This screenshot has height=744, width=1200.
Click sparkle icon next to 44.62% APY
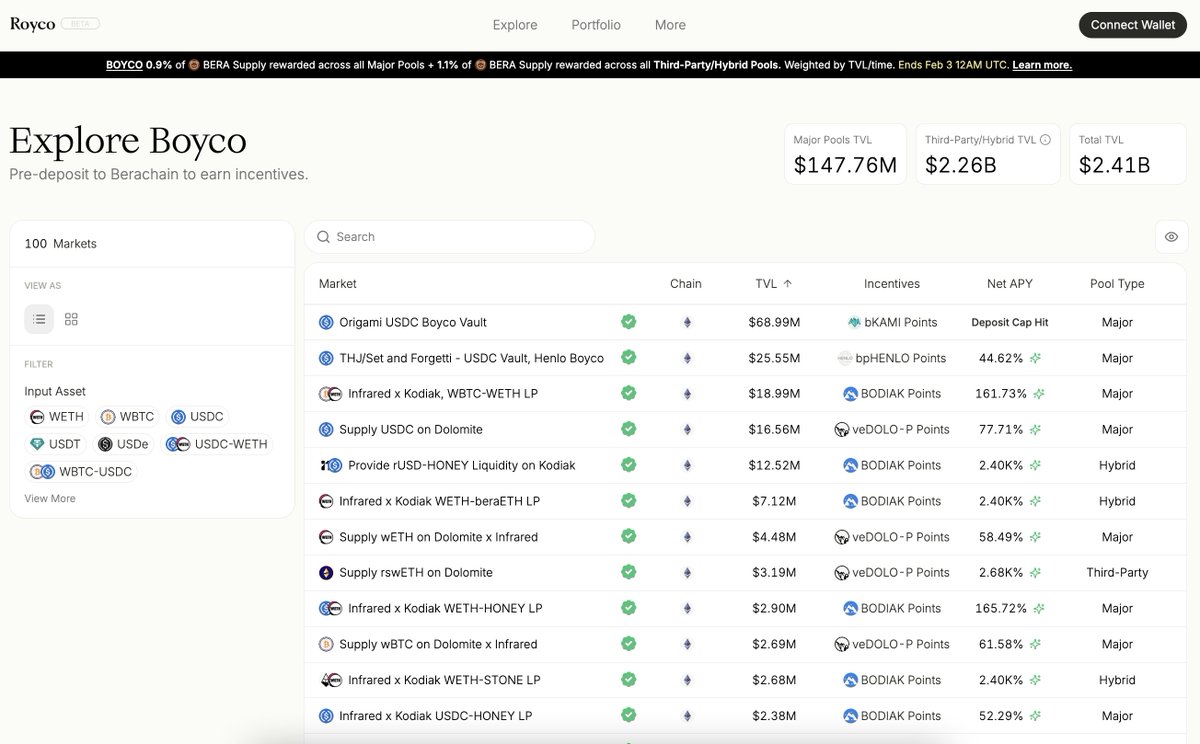1036,358
